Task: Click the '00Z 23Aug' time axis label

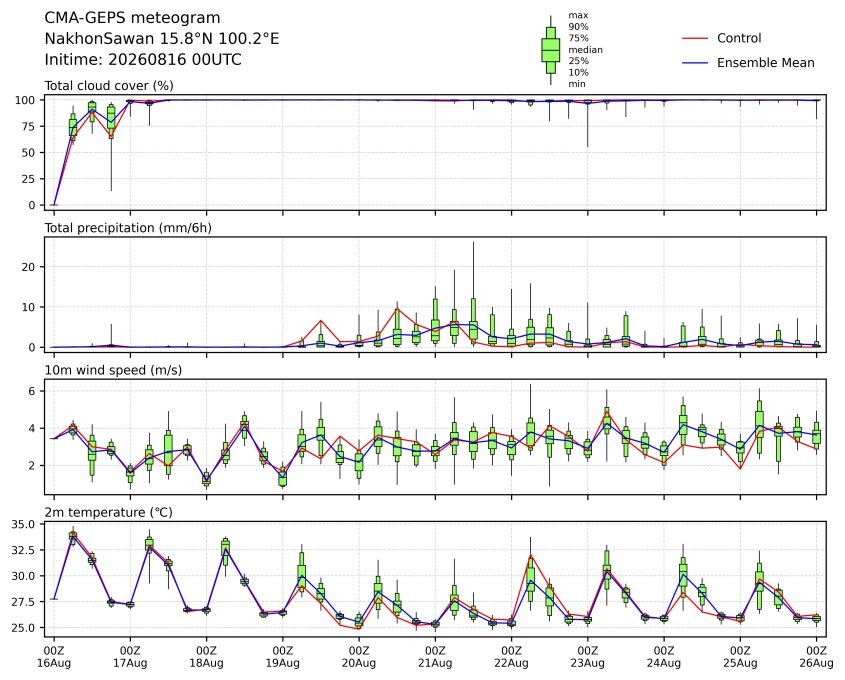Action: click(587, 657)
